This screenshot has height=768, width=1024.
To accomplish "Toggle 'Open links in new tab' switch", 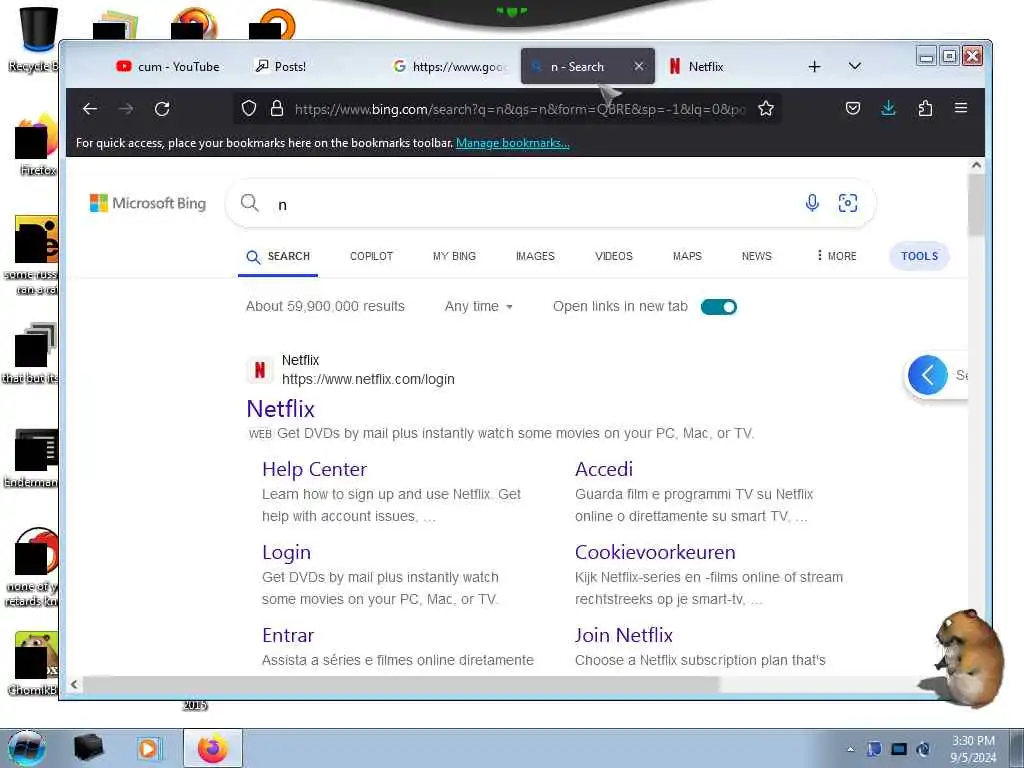I will click(718, 307).
